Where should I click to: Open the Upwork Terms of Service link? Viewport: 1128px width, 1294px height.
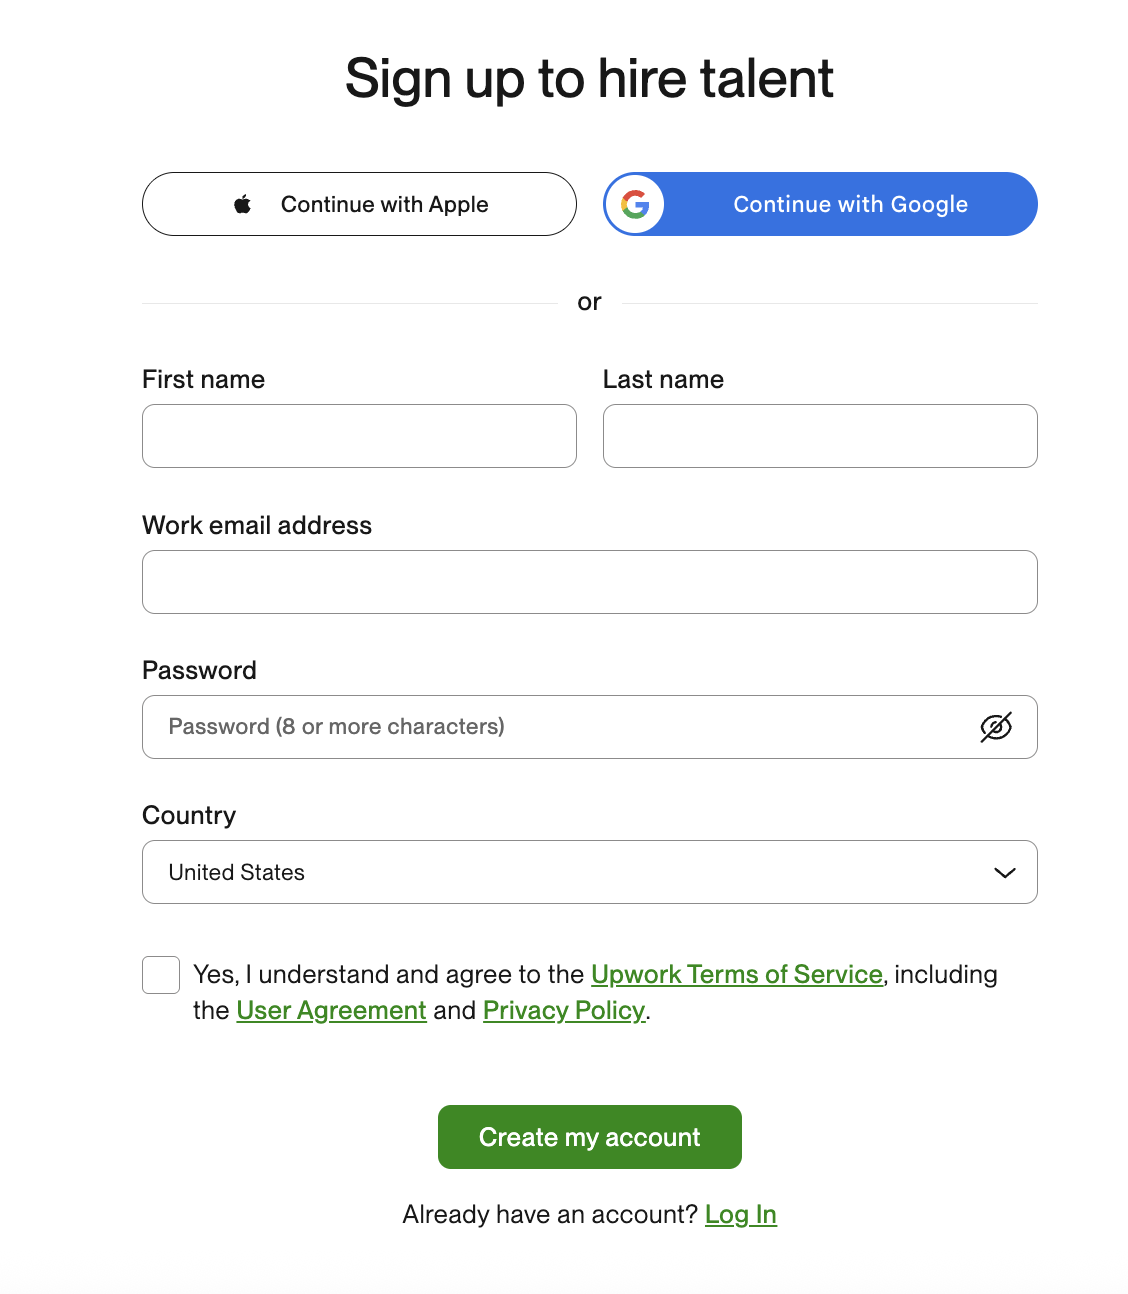pyautogui.click(x=737, y=974)
